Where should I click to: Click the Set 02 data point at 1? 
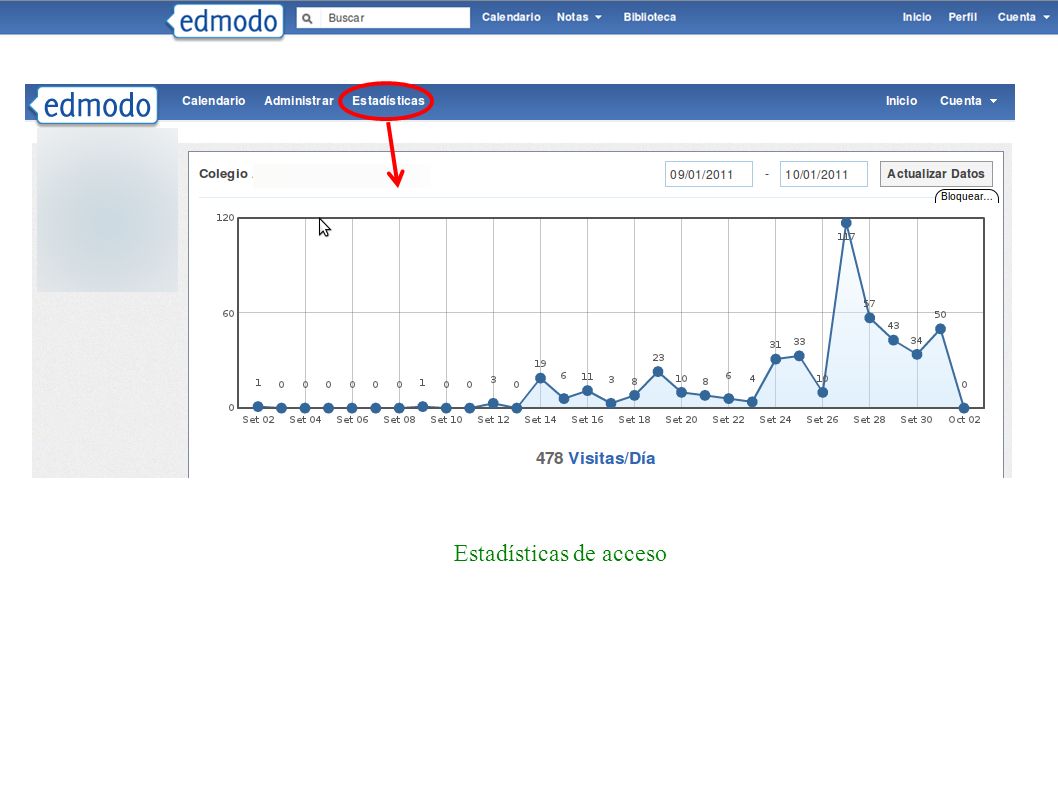click(x=258, y=406)
